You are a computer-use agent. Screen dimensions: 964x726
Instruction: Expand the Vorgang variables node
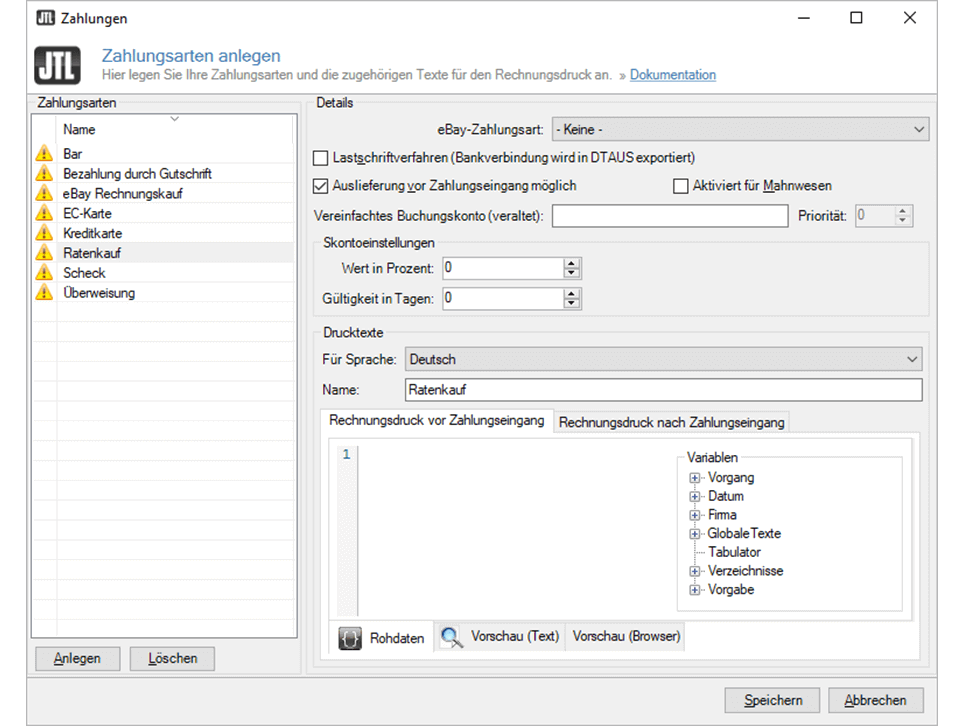[x=695, y=478]
